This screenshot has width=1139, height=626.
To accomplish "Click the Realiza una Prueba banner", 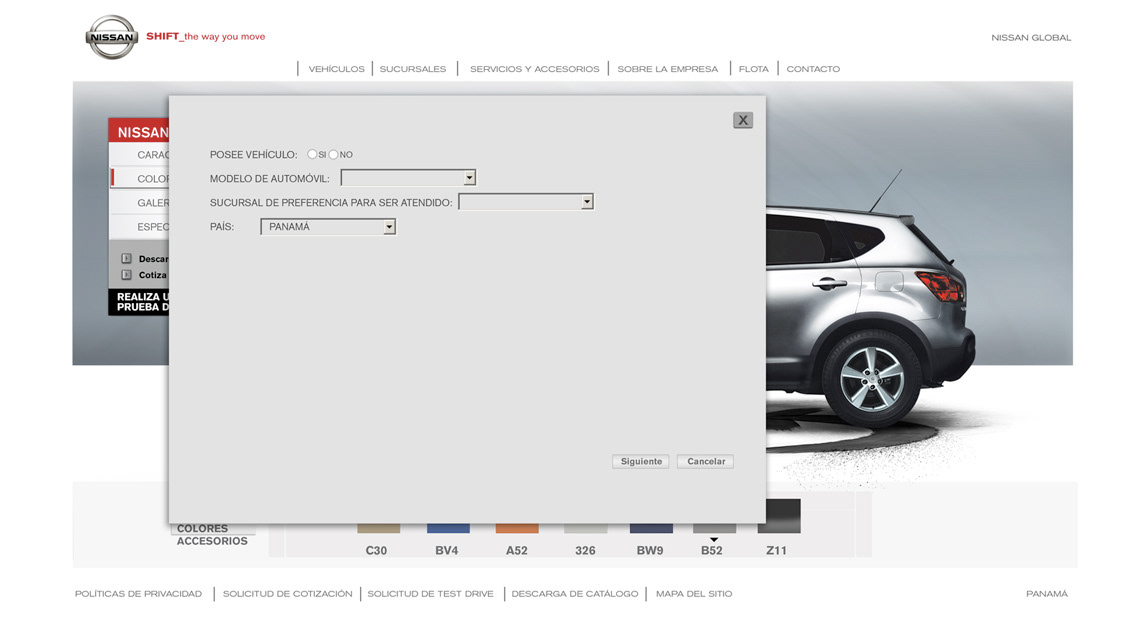I will point(139,302).
